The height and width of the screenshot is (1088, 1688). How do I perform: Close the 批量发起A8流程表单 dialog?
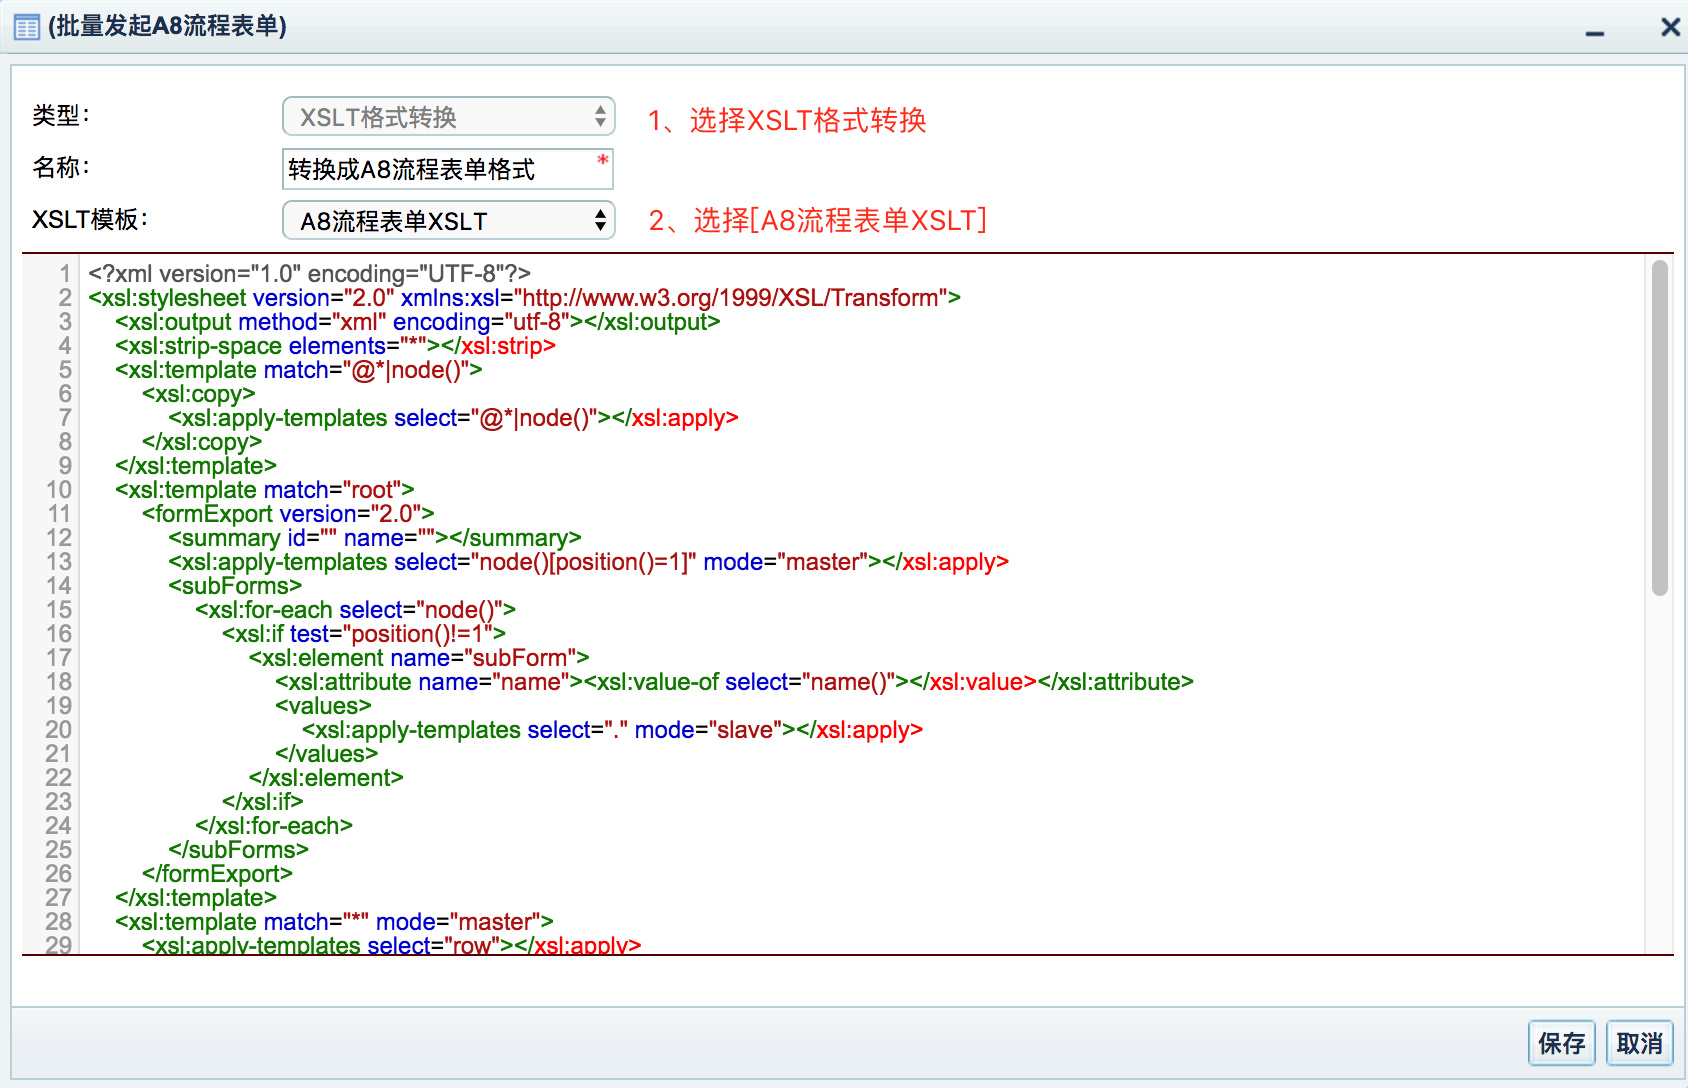point(1670,27)
